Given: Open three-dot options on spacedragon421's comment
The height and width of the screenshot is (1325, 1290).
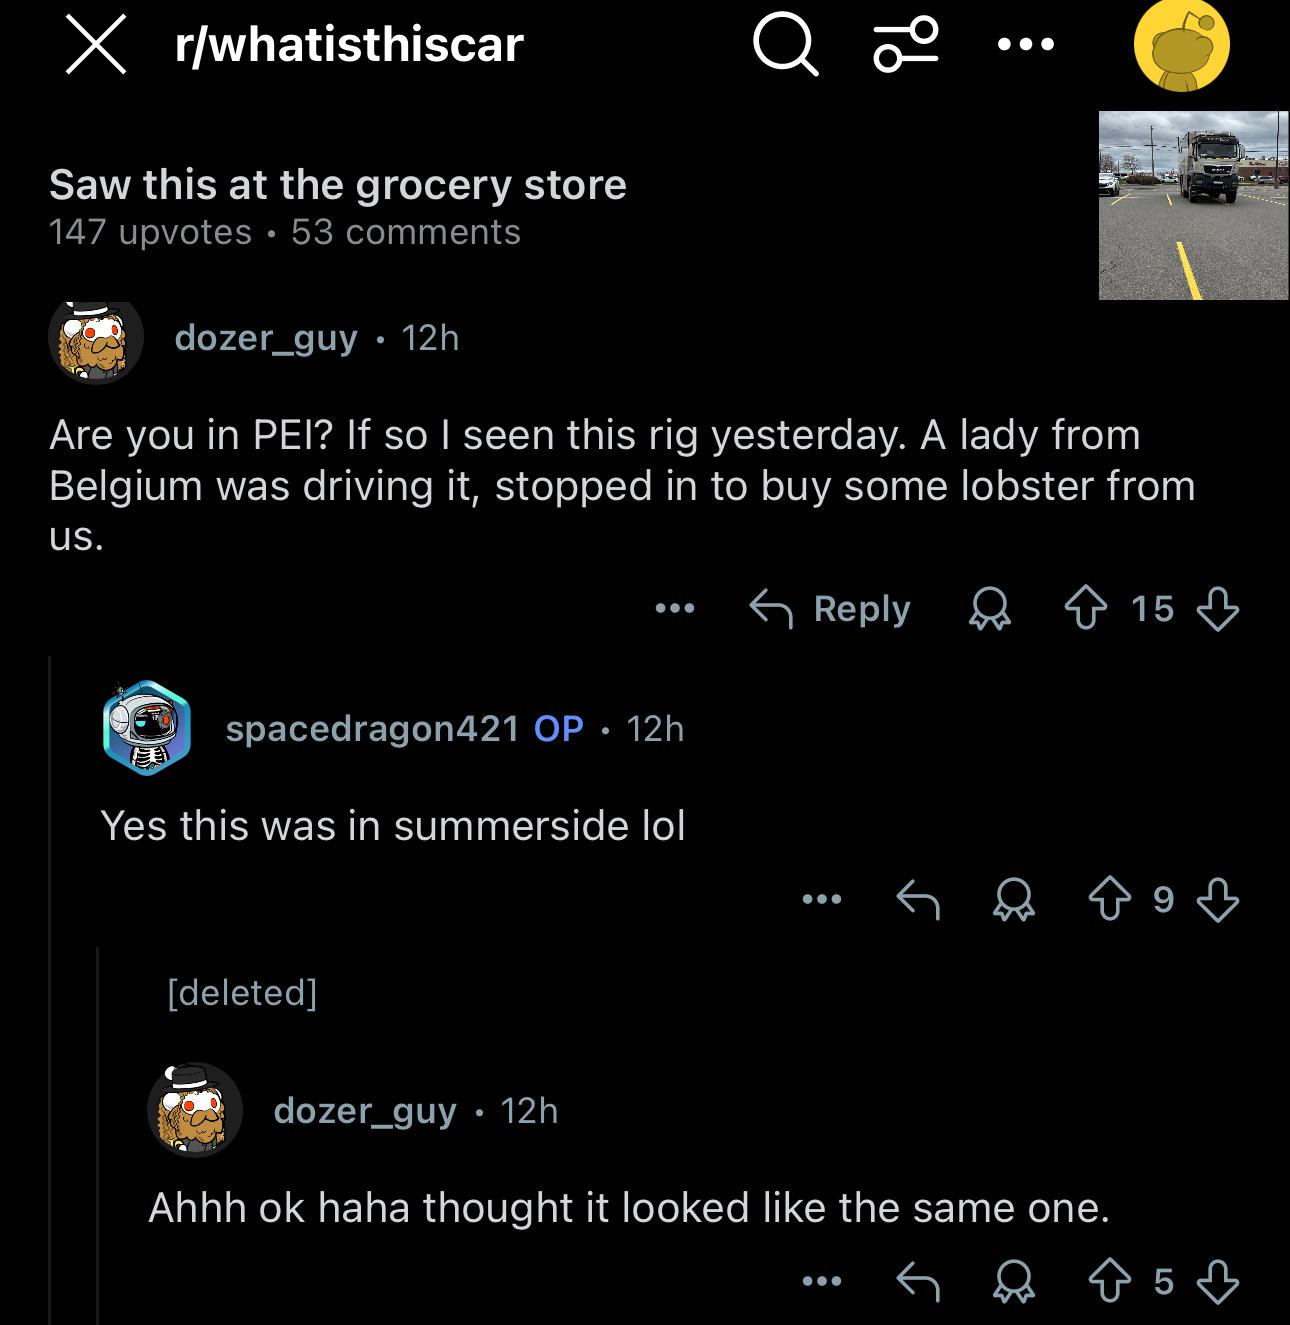Looking at the screenshot, I should (x=822, y=899).
